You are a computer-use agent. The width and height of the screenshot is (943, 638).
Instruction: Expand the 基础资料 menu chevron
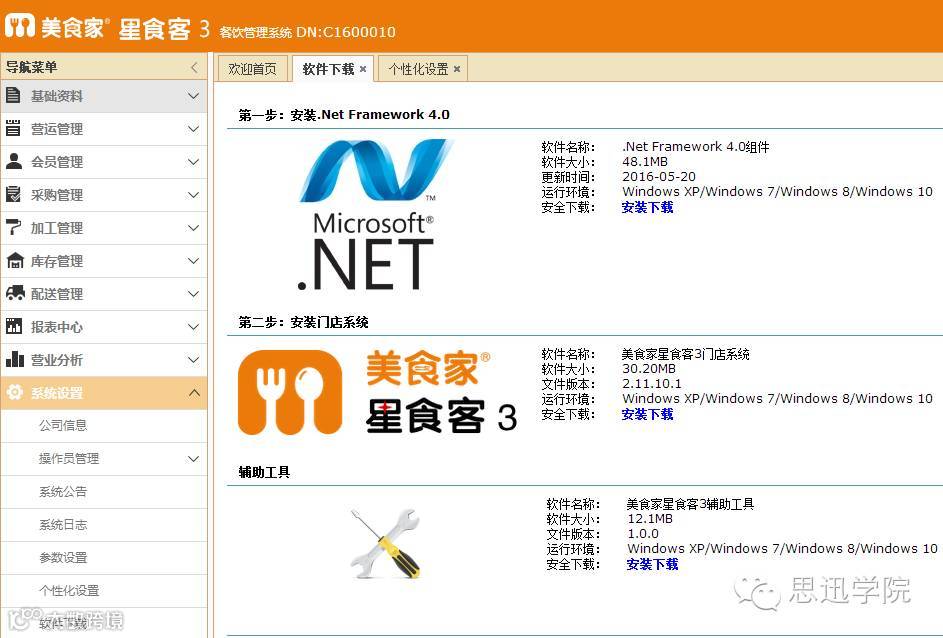point(193,96)
